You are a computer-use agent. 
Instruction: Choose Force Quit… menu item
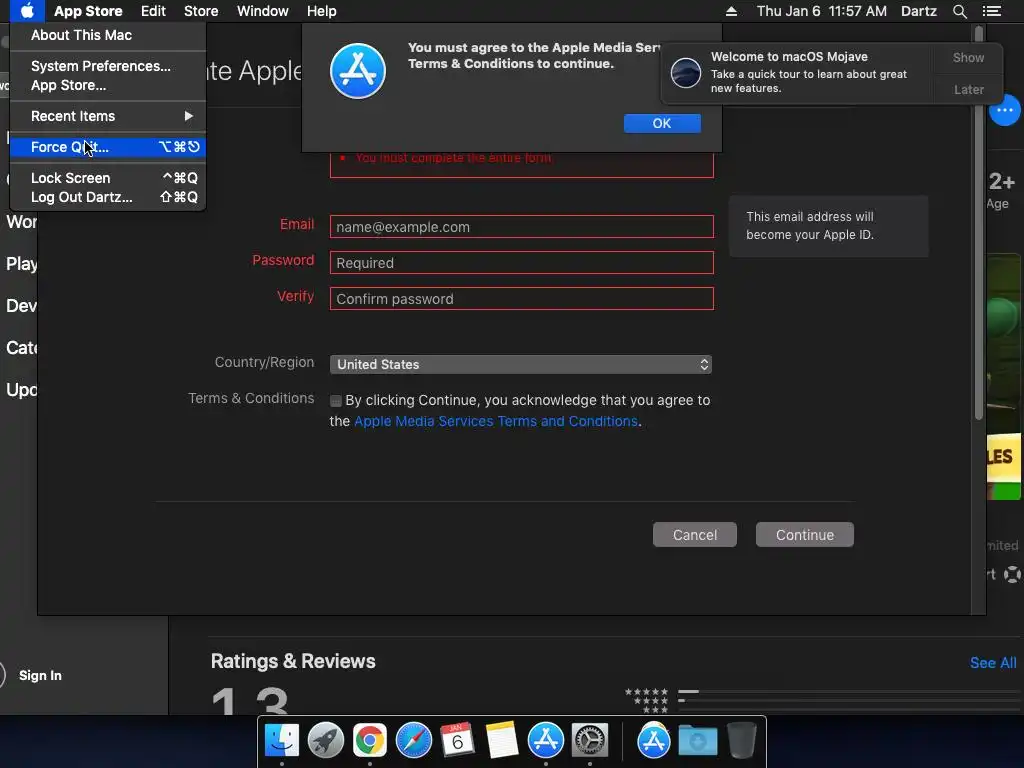pos(108,147)
